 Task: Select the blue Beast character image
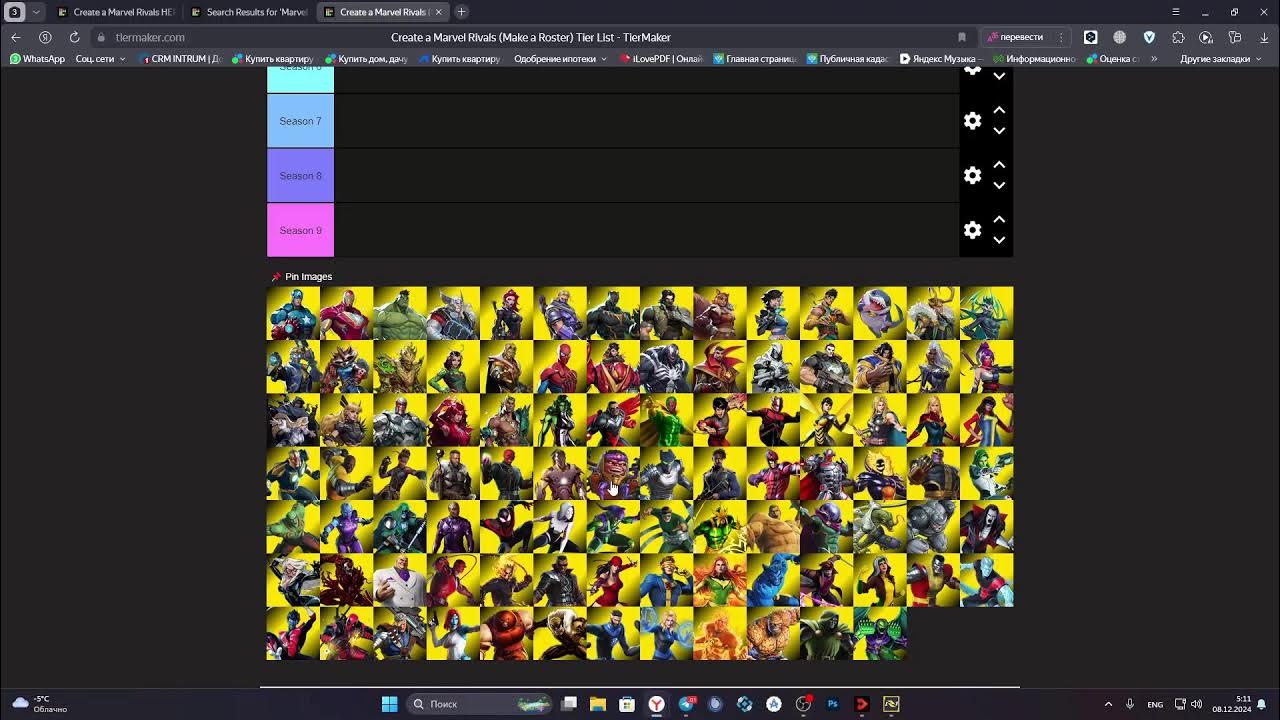773,580
